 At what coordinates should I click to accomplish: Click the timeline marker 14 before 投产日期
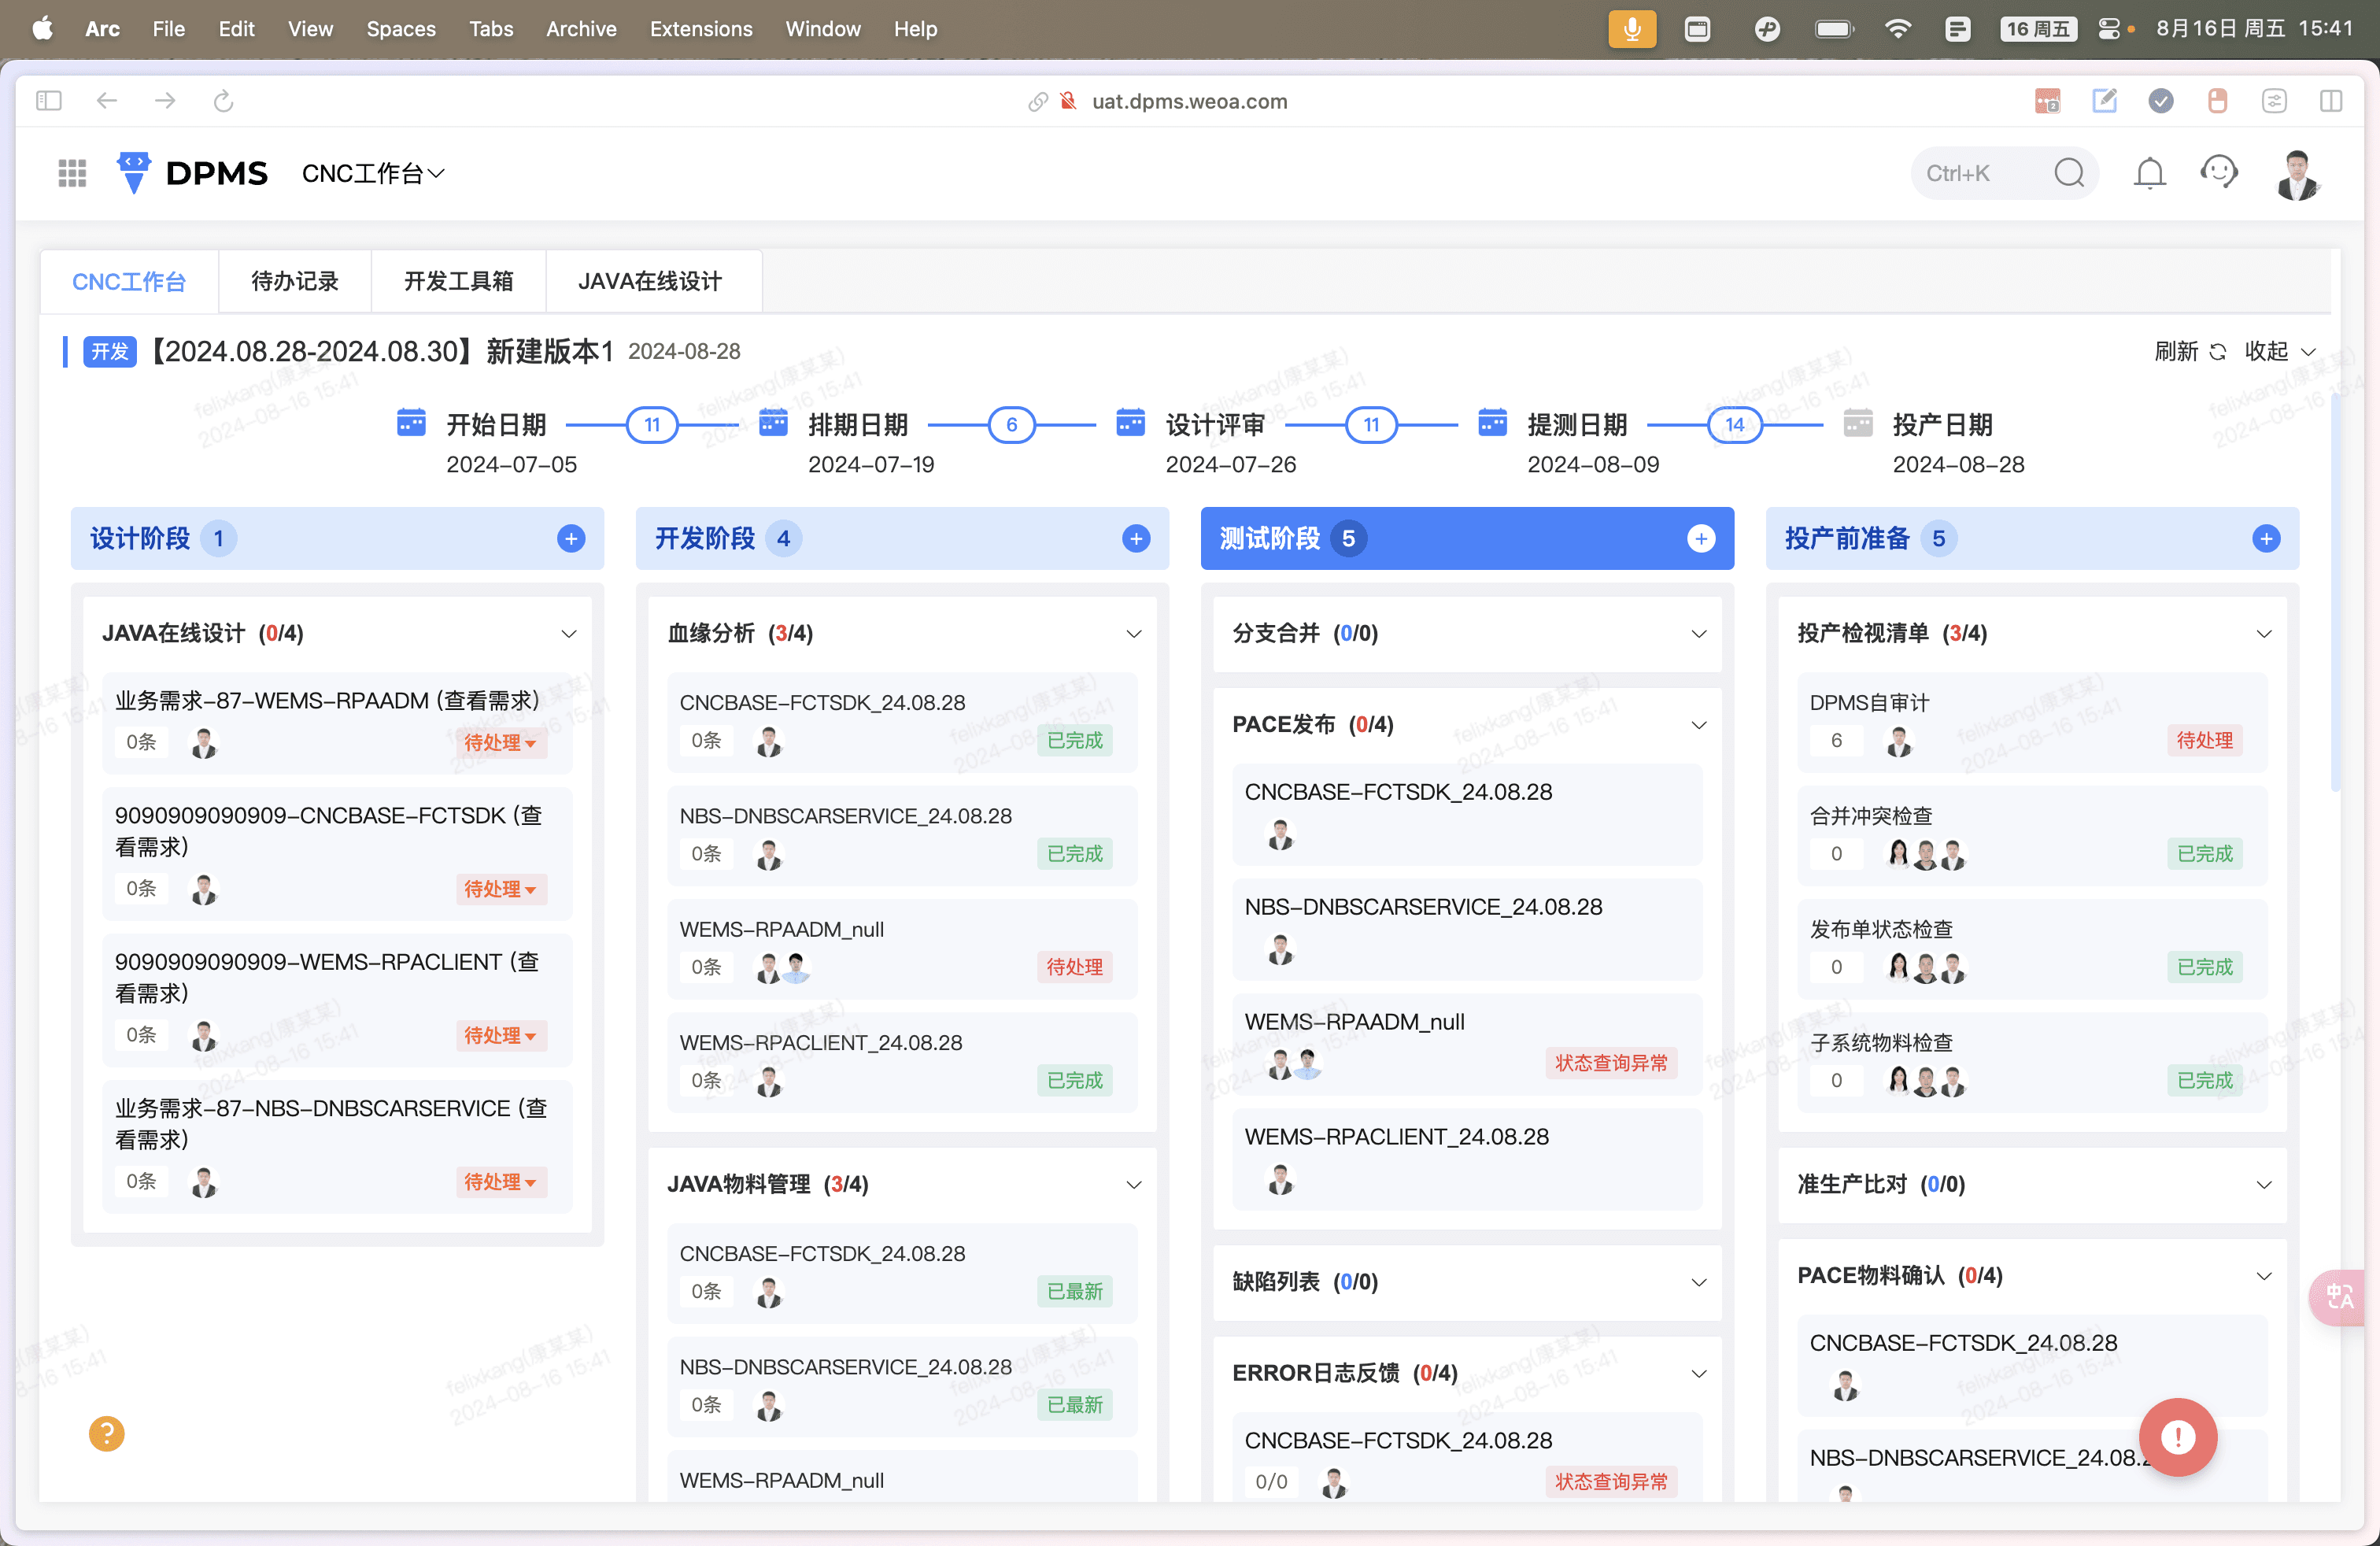(x=1734, y=424)
